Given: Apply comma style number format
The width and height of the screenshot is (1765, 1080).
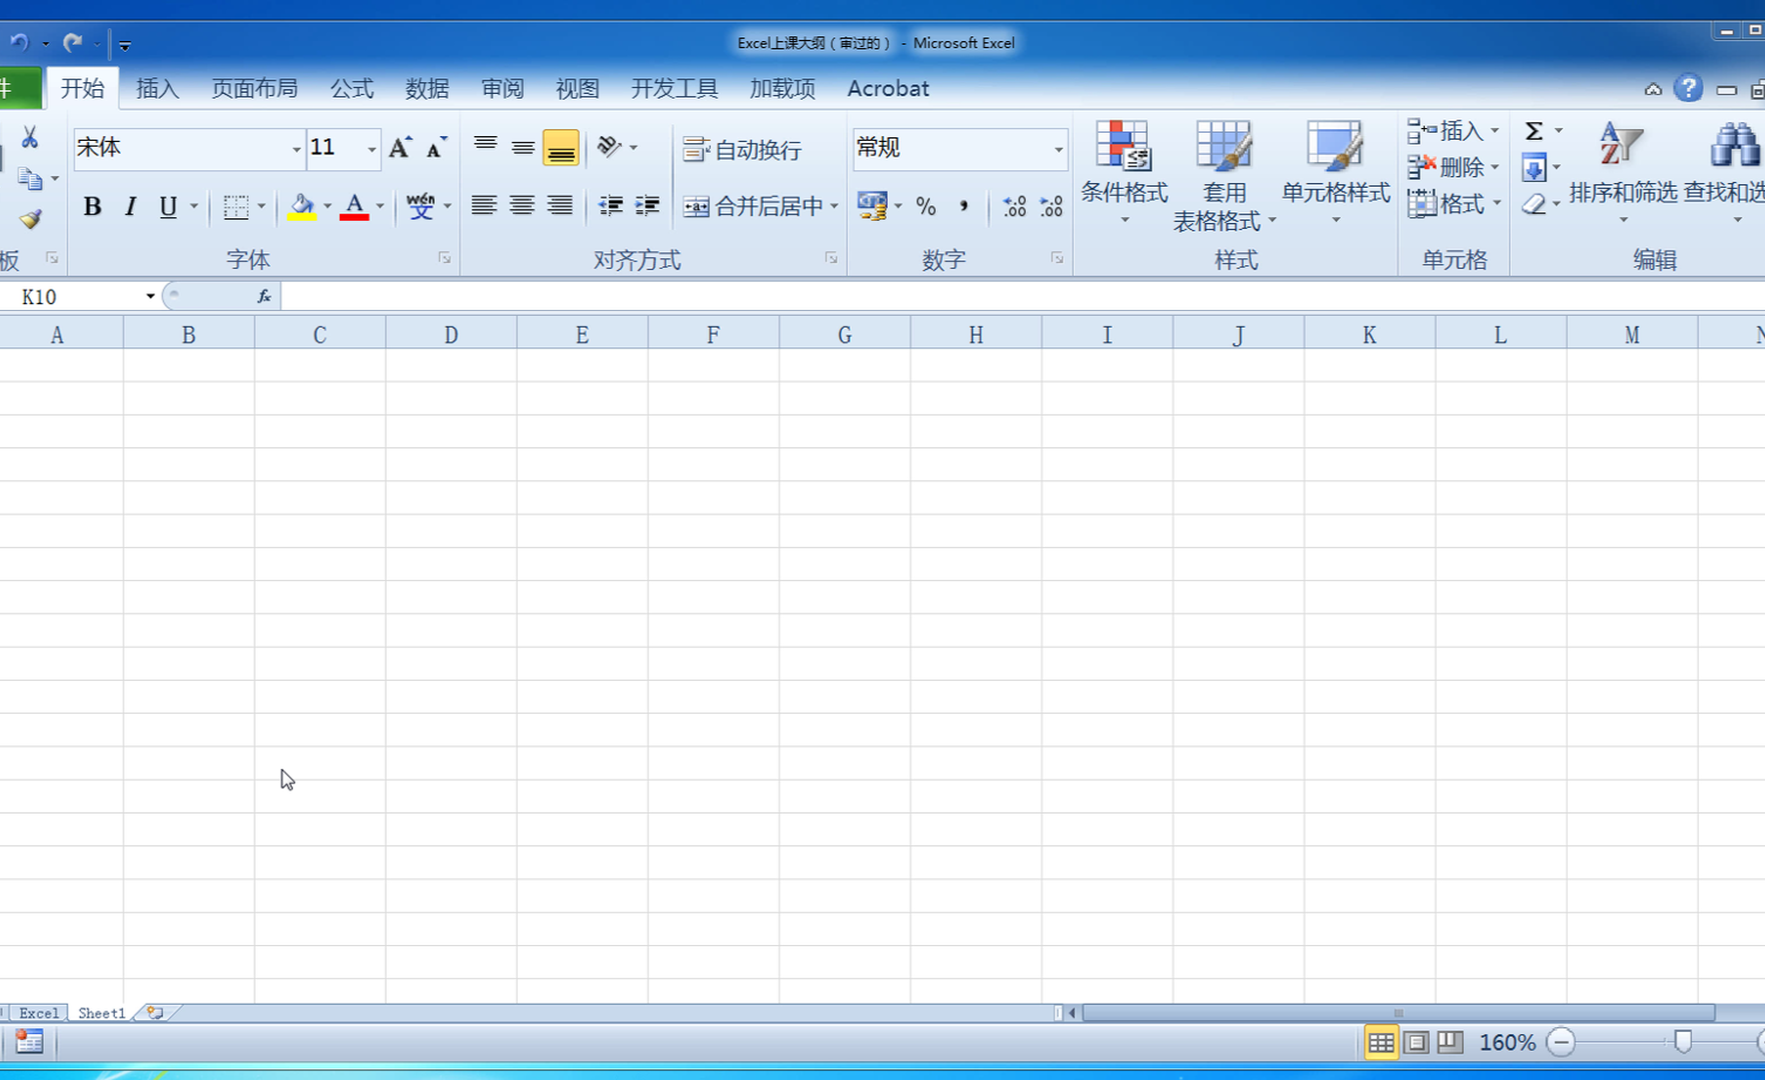Looking at the screenshot, I should click(963, 206).
